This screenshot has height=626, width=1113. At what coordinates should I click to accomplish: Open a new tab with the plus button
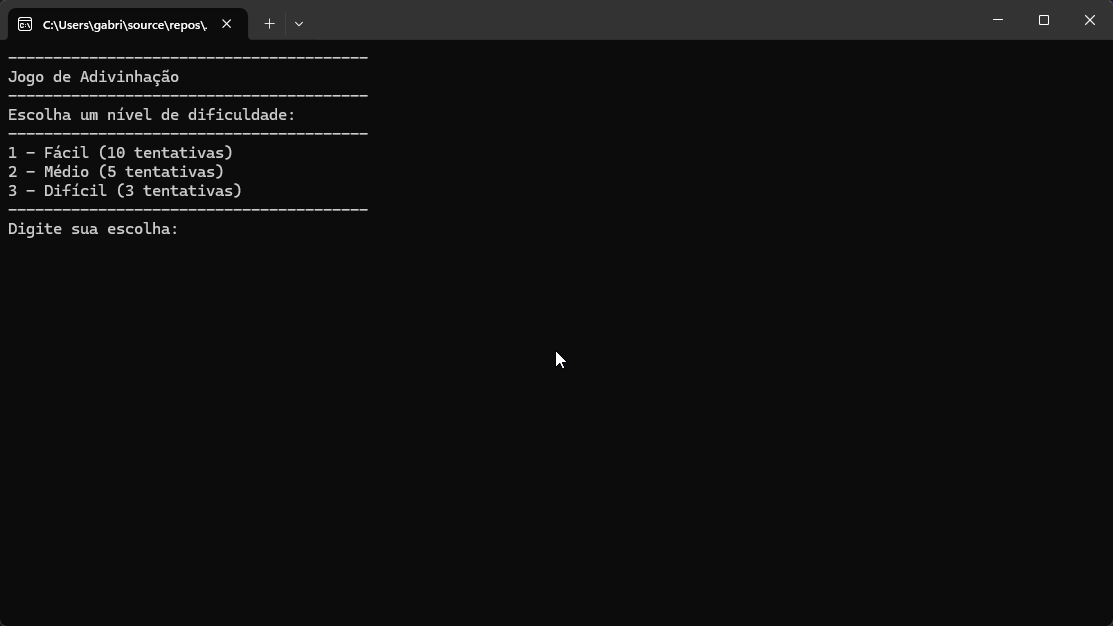click(269, 24)
